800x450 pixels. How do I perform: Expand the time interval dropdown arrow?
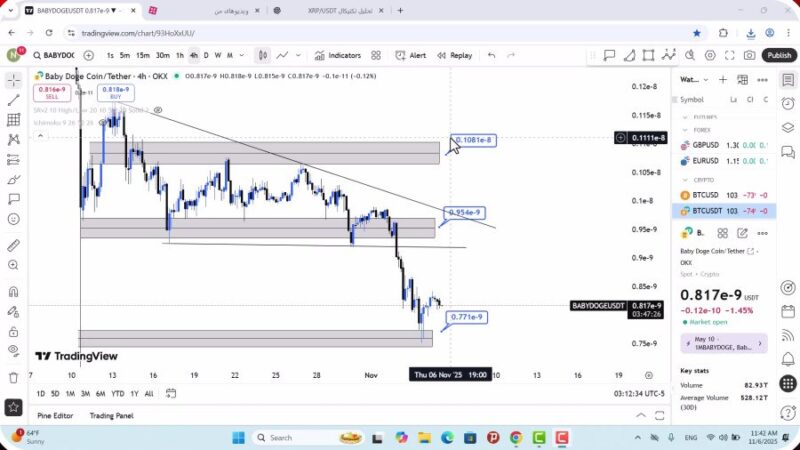[x=241, y=56]
